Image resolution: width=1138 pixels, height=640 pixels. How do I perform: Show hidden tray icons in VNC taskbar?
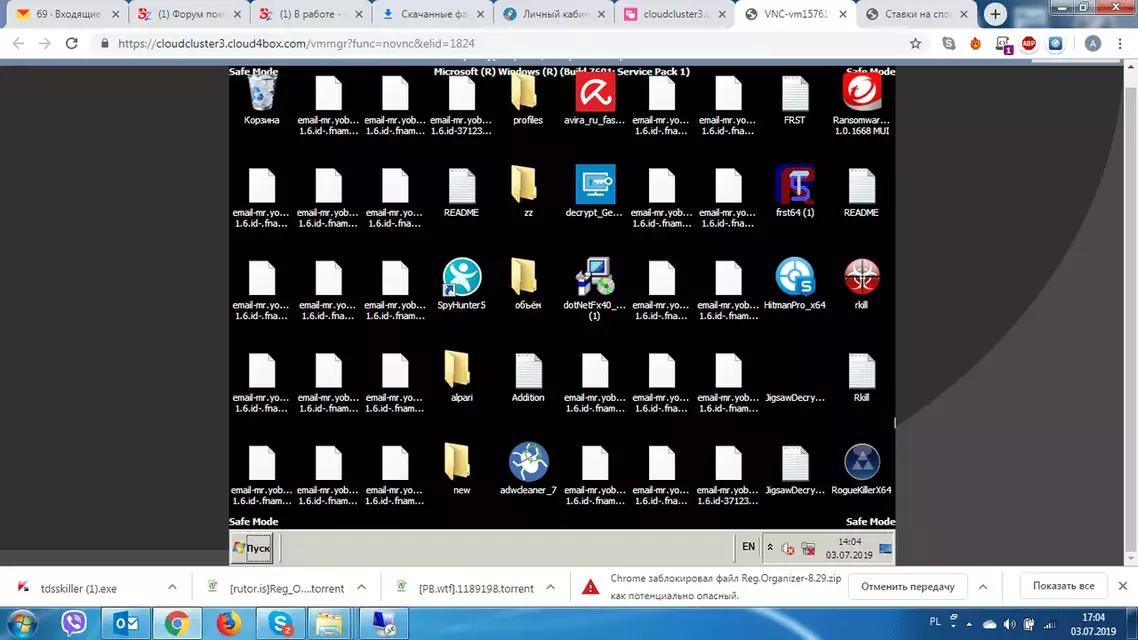770,547
